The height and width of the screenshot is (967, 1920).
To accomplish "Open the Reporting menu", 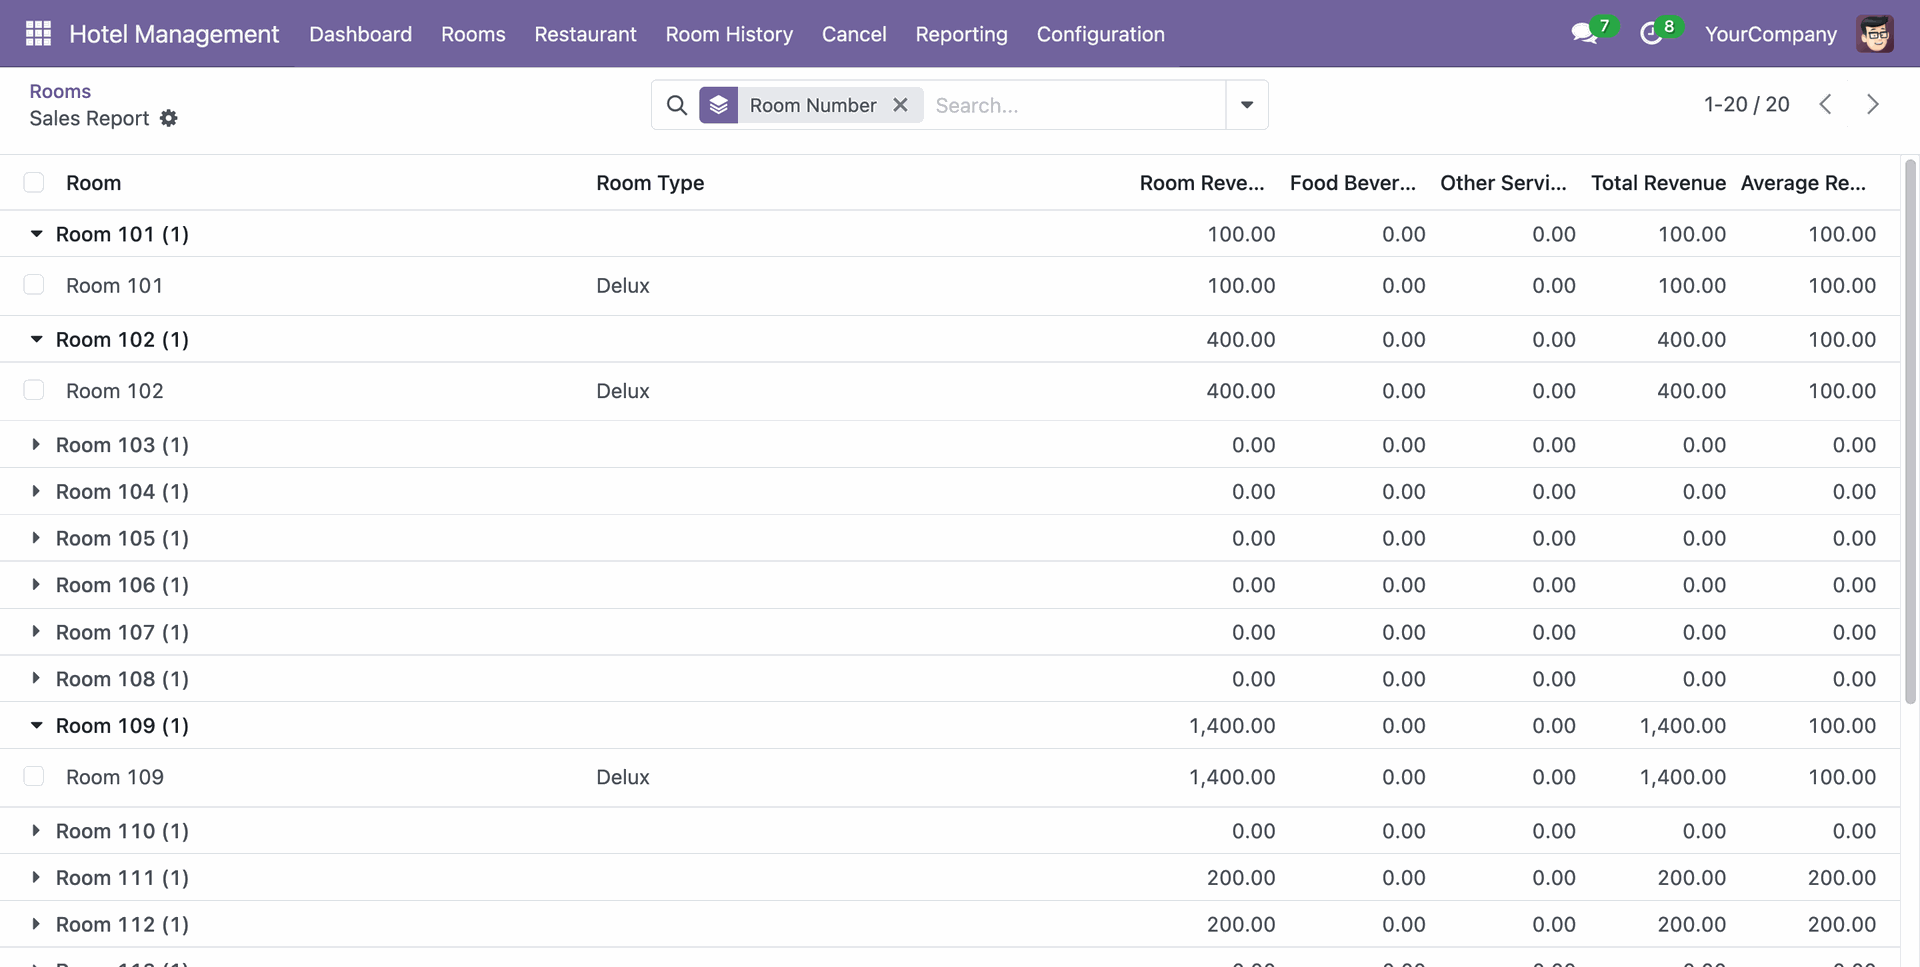I will point(960,34).
